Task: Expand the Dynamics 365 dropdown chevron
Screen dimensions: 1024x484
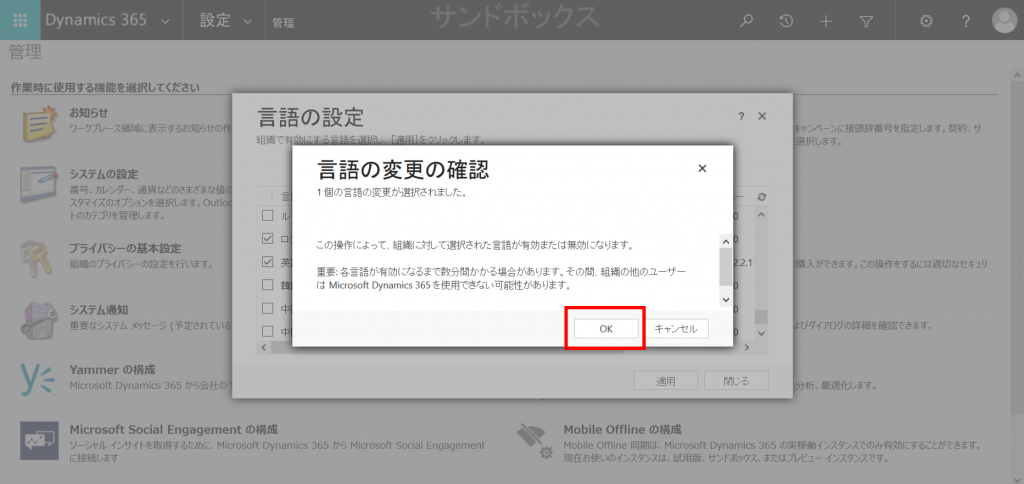Action: click(x=164, y=21)
